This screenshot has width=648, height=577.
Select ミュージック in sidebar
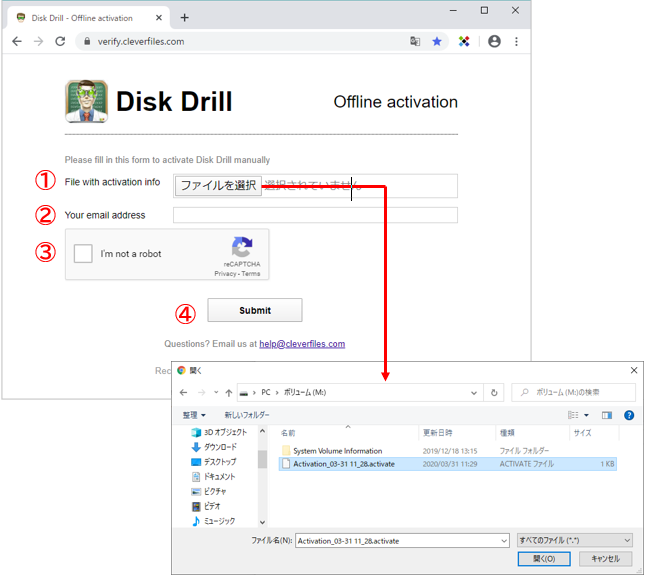click(x=214, y=521)
